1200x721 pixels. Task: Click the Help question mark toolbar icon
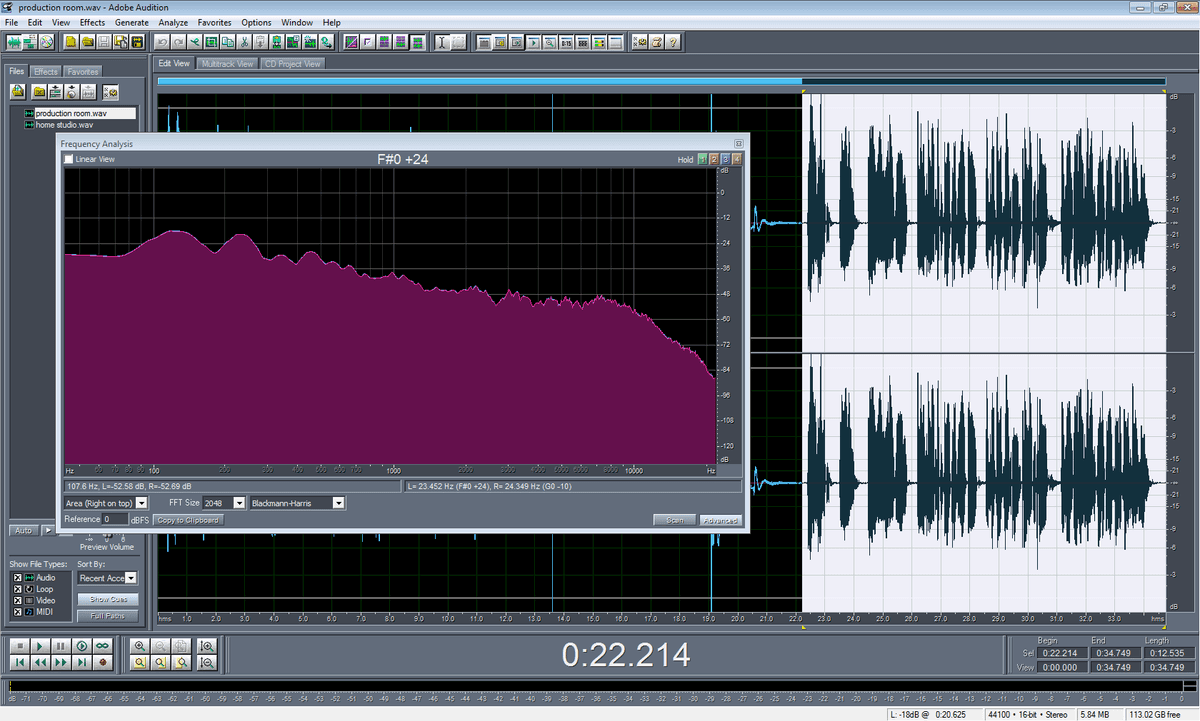point(672,42)
